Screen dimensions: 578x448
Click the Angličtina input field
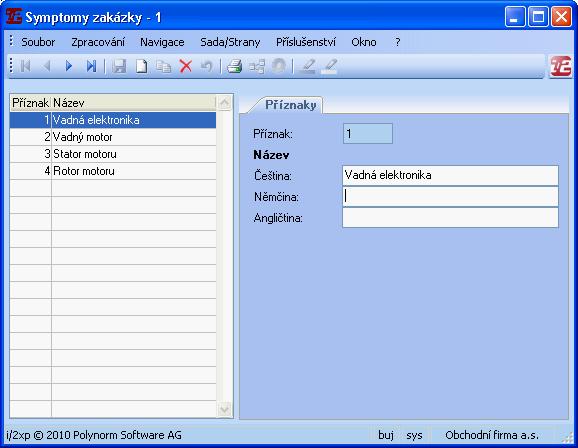pyautogui.click(x=450, y=218)
